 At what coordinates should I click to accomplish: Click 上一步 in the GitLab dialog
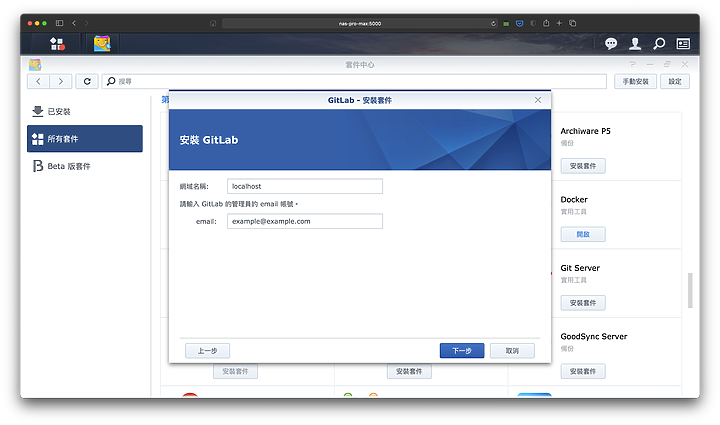click(208, 351)
